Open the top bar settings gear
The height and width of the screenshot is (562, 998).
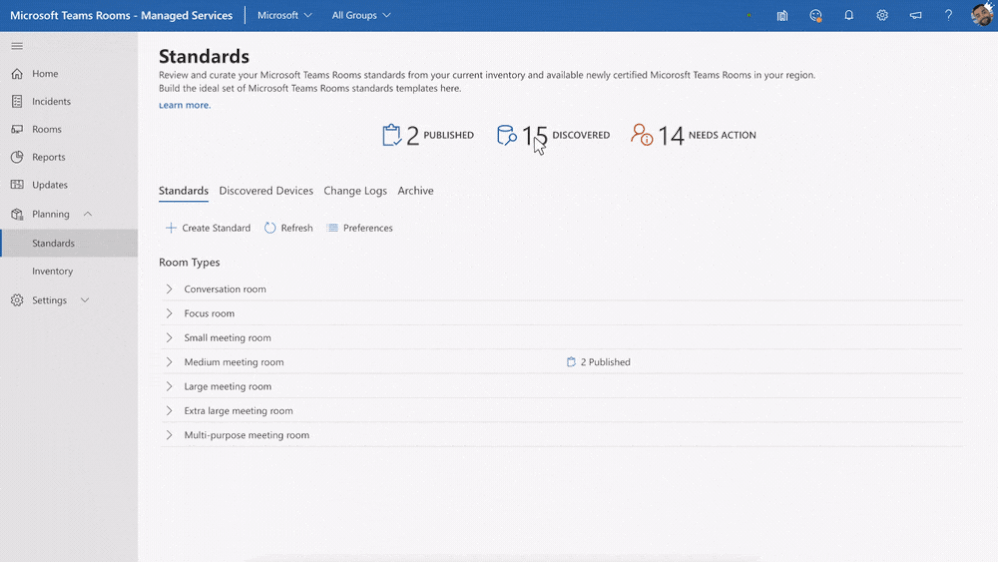[882, 15]
